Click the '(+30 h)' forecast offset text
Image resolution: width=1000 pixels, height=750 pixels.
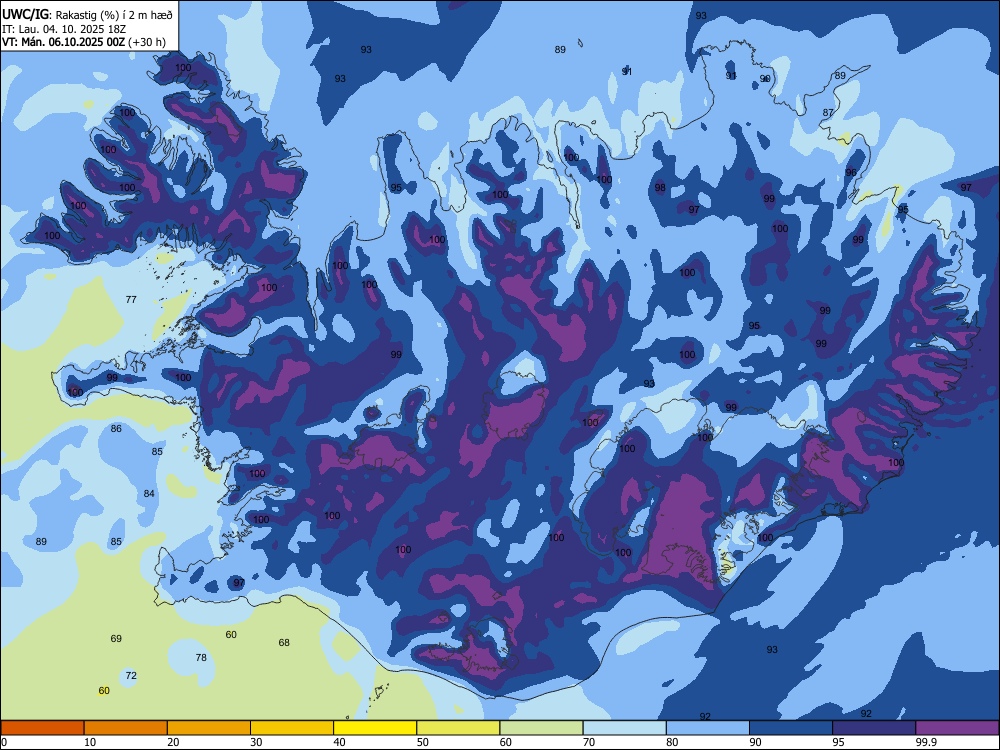pyautogui.click(x=147, y=42)
